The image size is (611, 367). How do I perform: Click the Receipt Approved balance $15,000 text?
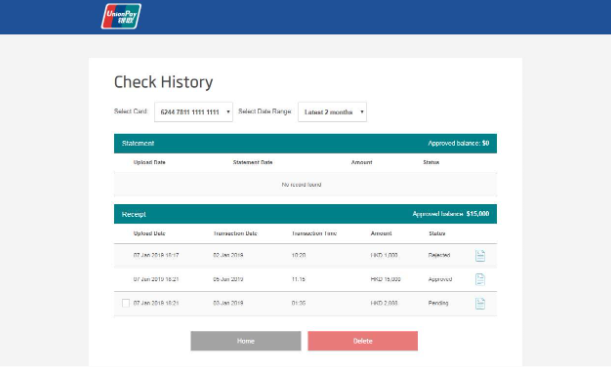click(x=451, y=214)
